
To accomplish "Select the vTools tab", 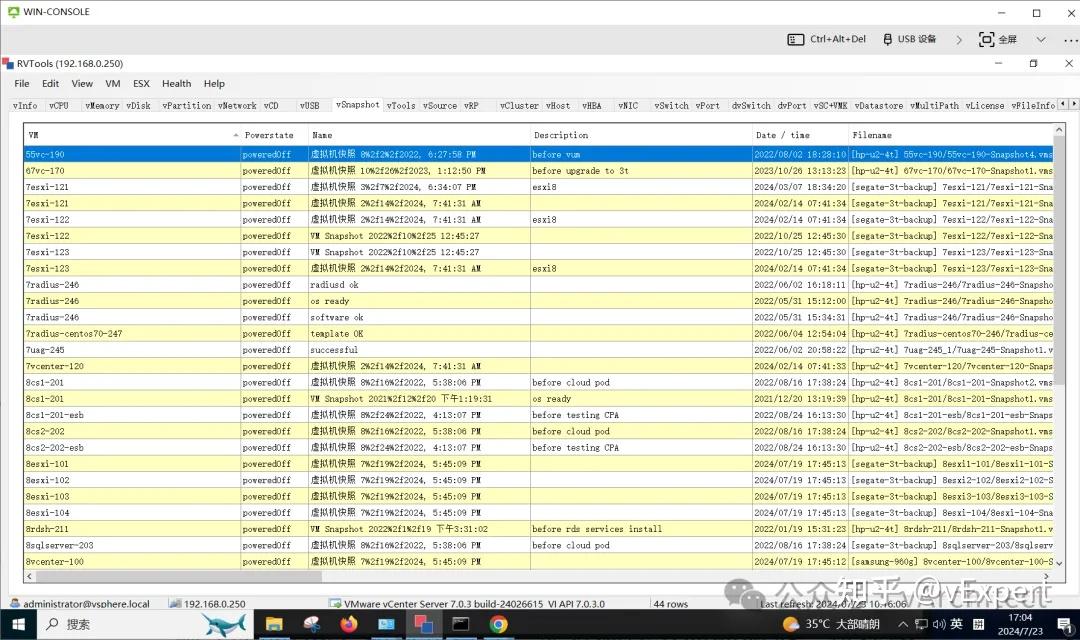I will click(x=401, y=105).
